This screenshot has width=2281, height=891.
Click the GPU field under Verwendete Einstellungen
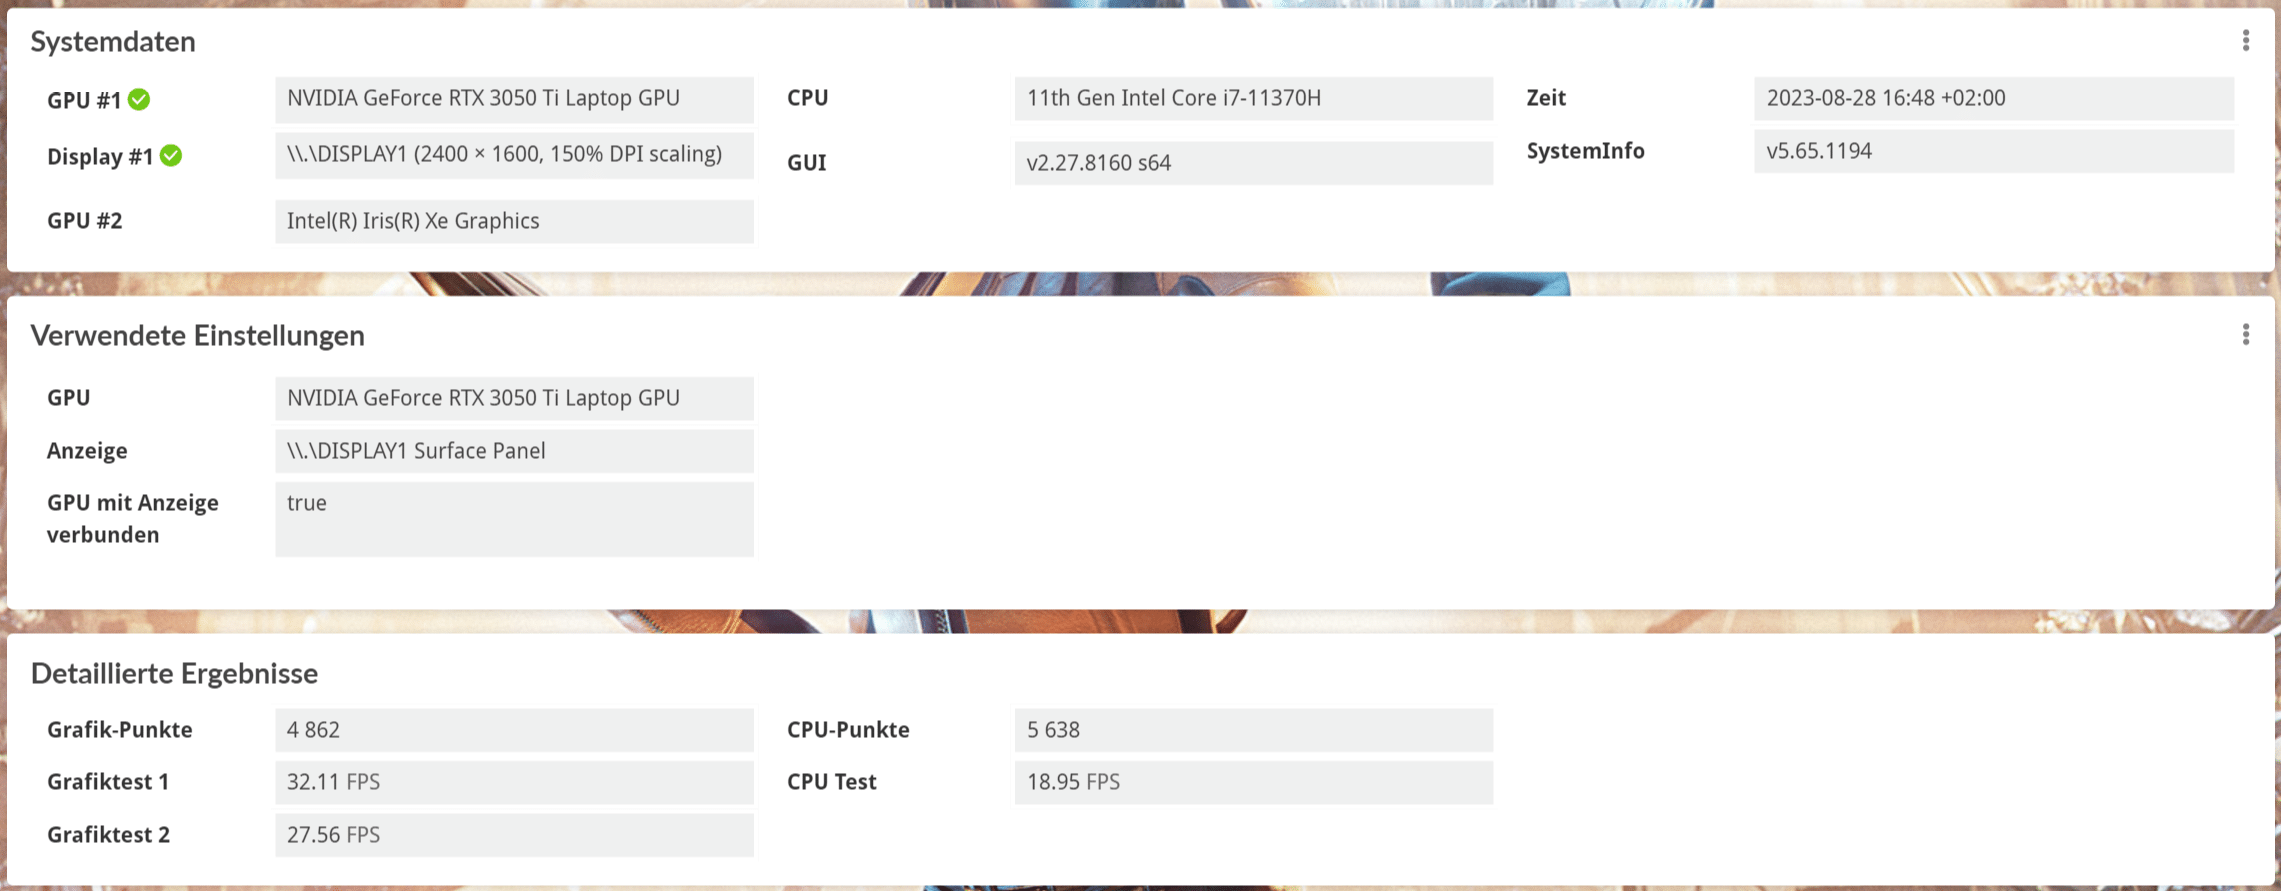pyautogui.click(x=514, y=398)
